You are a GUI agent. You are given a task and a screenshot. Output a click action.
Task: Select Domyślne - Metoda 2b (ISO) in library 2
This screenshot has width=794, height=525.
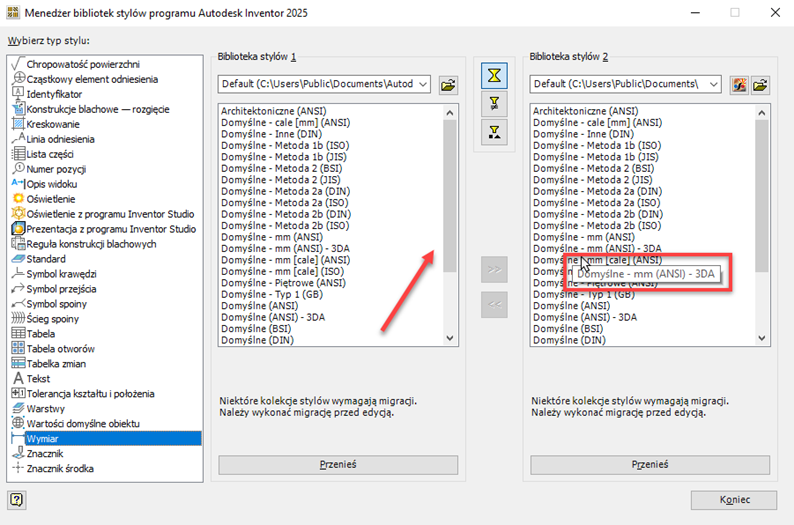point(597,226)
